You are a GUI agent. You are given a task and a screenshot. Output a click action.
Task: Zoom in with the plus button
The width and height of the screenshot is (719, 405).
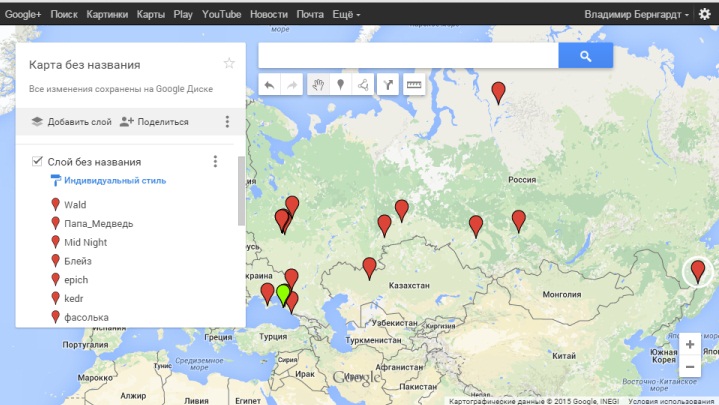point(690,344)
